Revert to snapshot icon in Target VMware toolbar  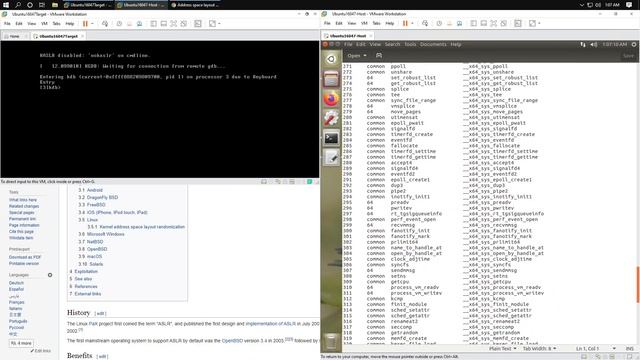pos(129,24)
